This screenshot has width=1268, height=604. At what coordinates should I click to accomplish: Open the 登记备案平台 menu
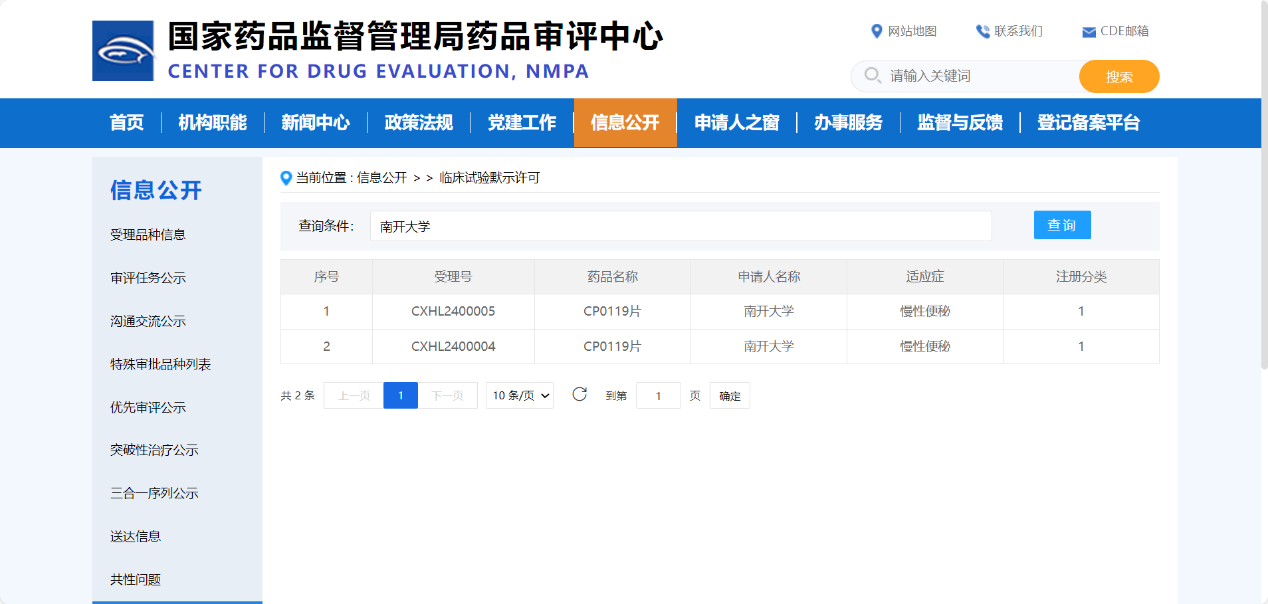pos(1088,123)
